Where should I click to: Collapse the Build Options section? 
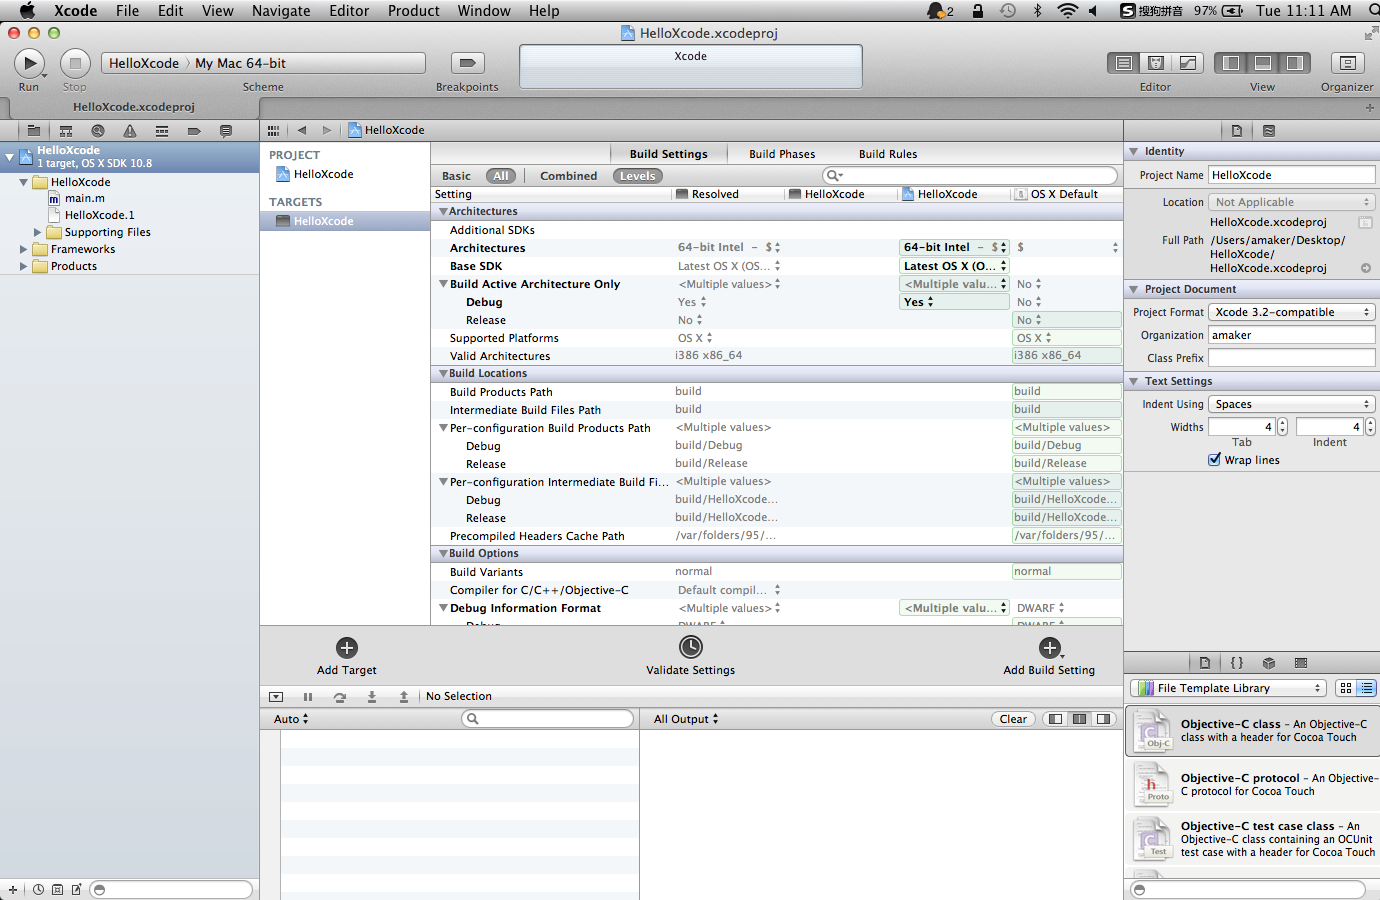(443, 554)
